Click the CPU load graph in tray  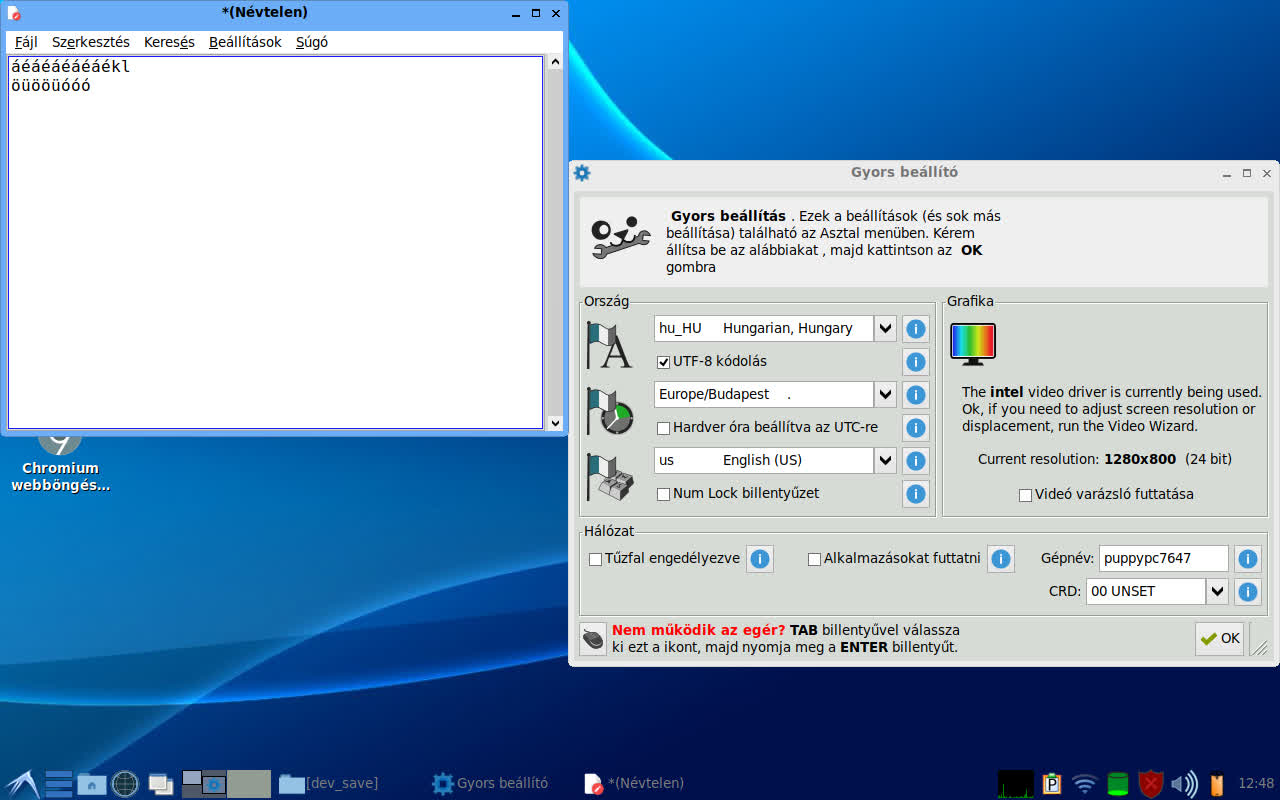coord(1016,784)
